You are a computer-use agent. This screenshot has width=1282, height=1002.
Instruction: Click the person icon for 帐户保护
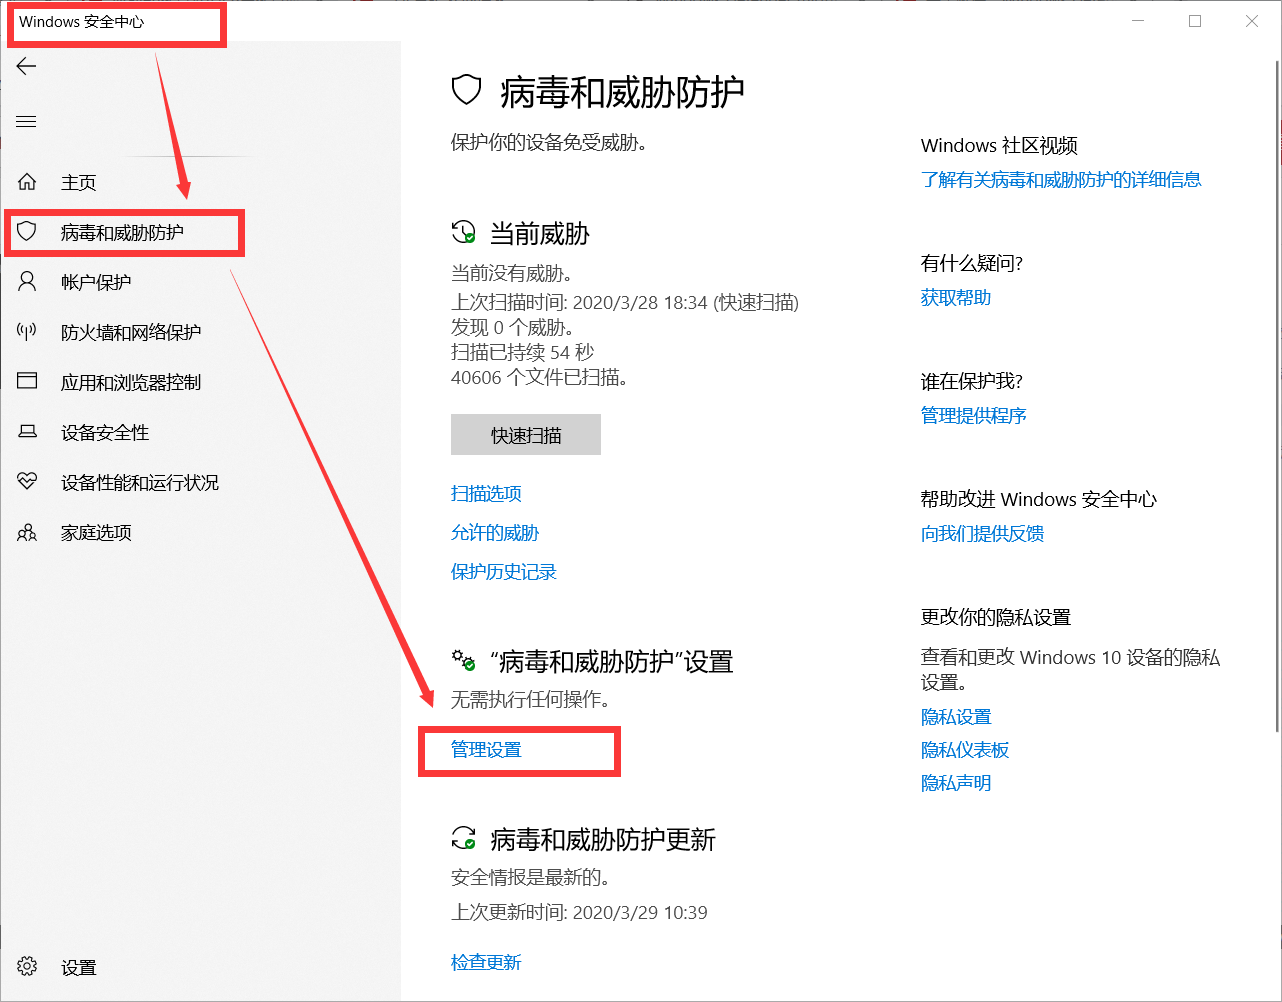click(27, 282)
